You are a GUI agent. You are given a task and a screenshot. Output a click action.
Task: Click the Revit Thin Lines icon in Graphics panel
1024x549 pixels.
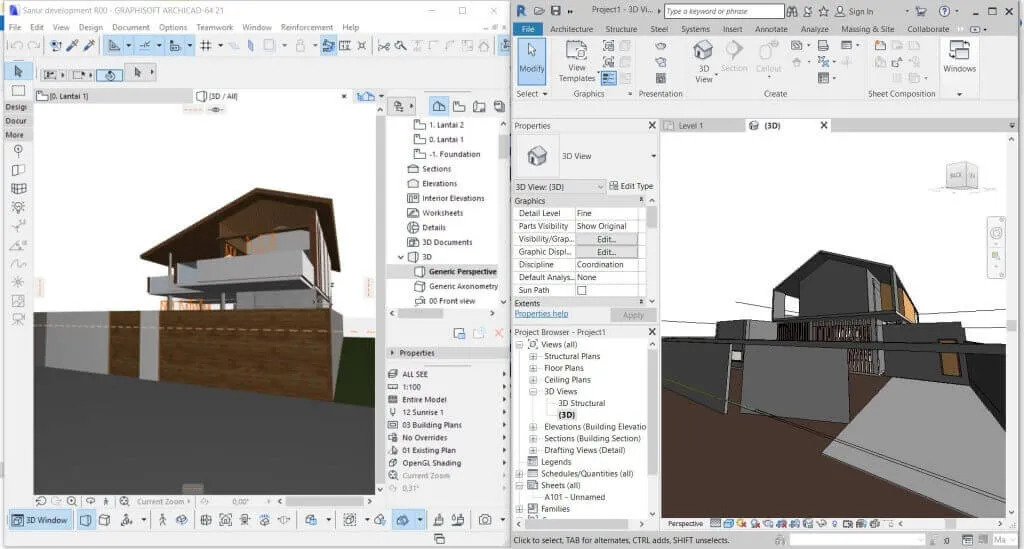click(609, 78)
